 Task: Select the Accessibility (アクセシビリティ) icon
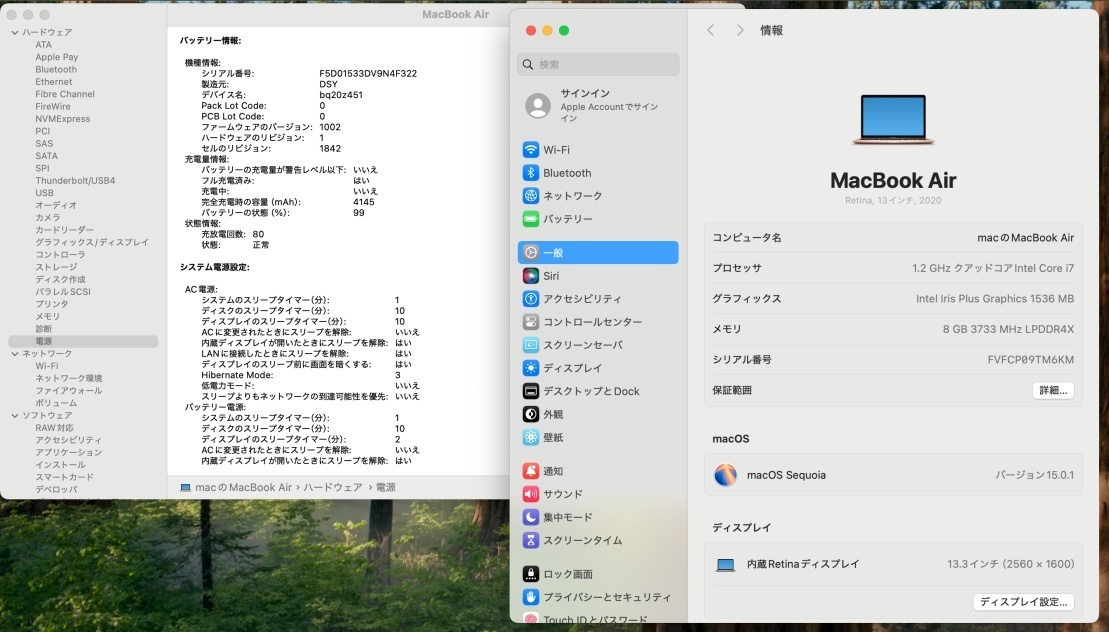[x=530, y=299]
